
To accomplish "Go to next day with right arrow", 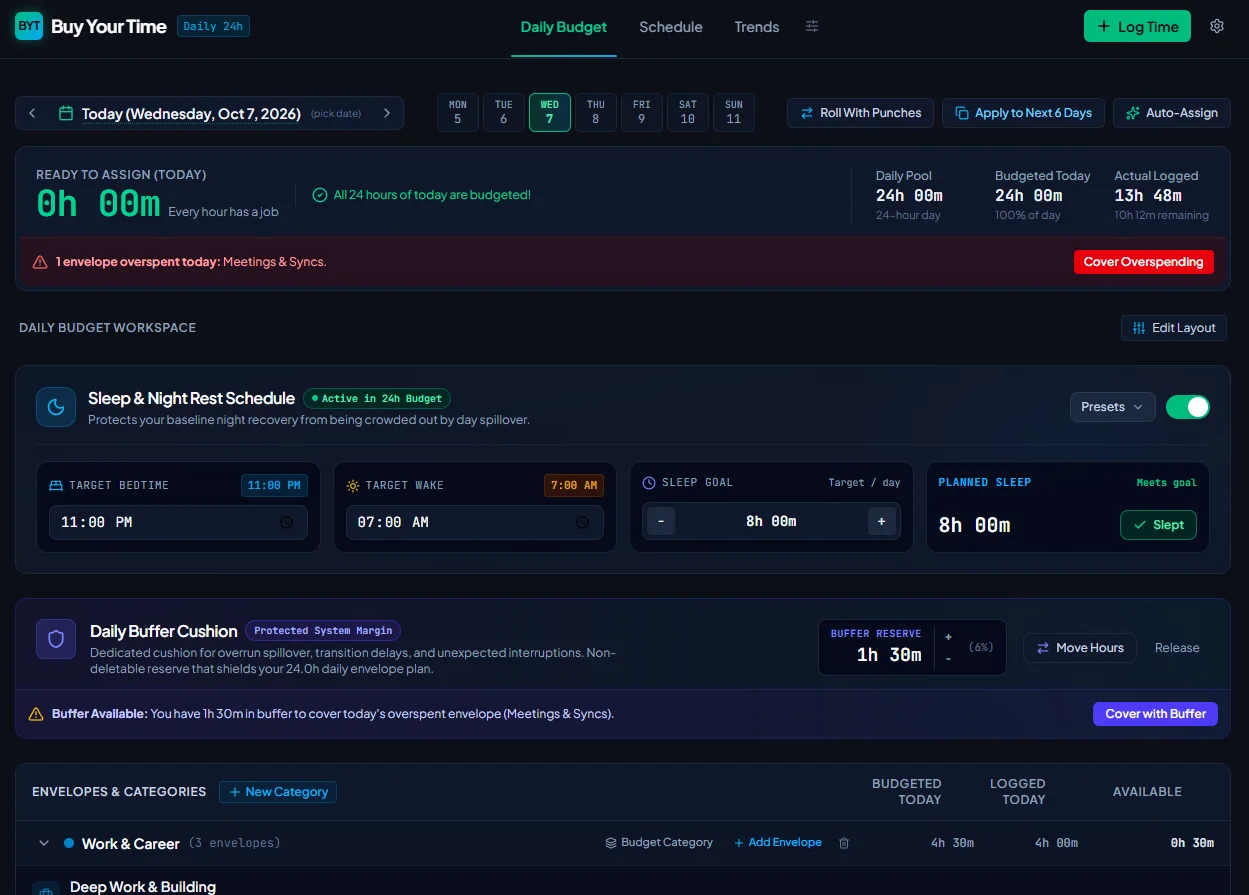I will [387, 113].
